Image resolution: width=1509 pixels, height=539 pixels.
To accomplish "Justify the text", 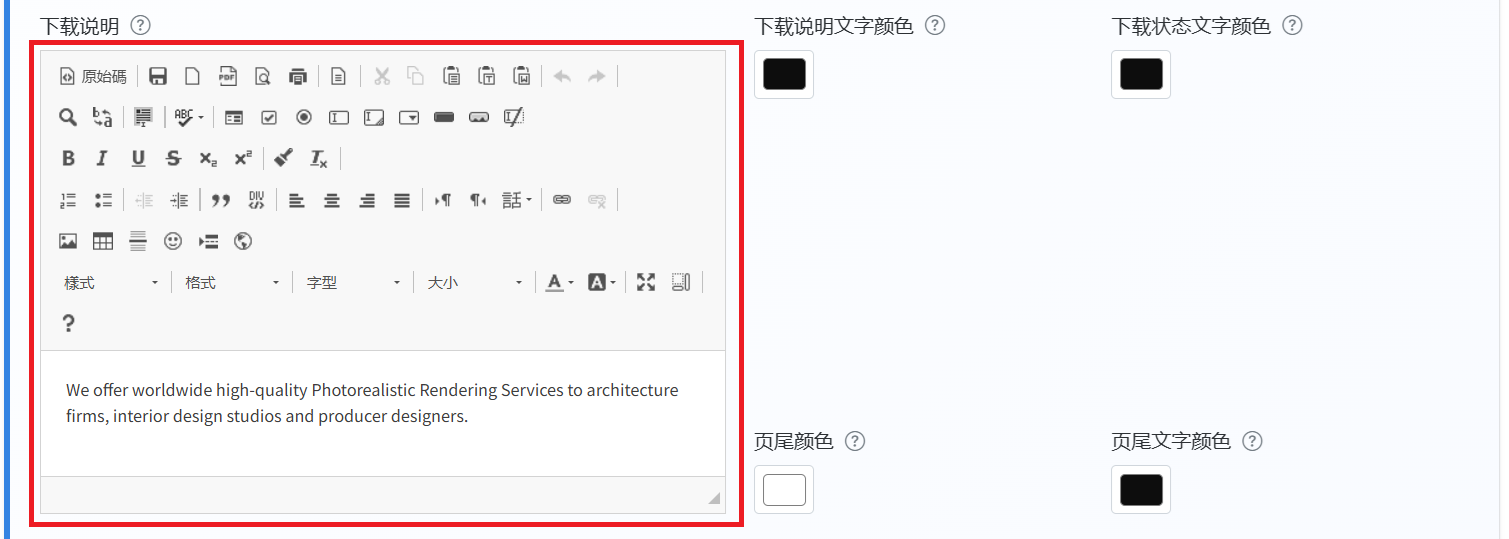I will pos(402,200).
